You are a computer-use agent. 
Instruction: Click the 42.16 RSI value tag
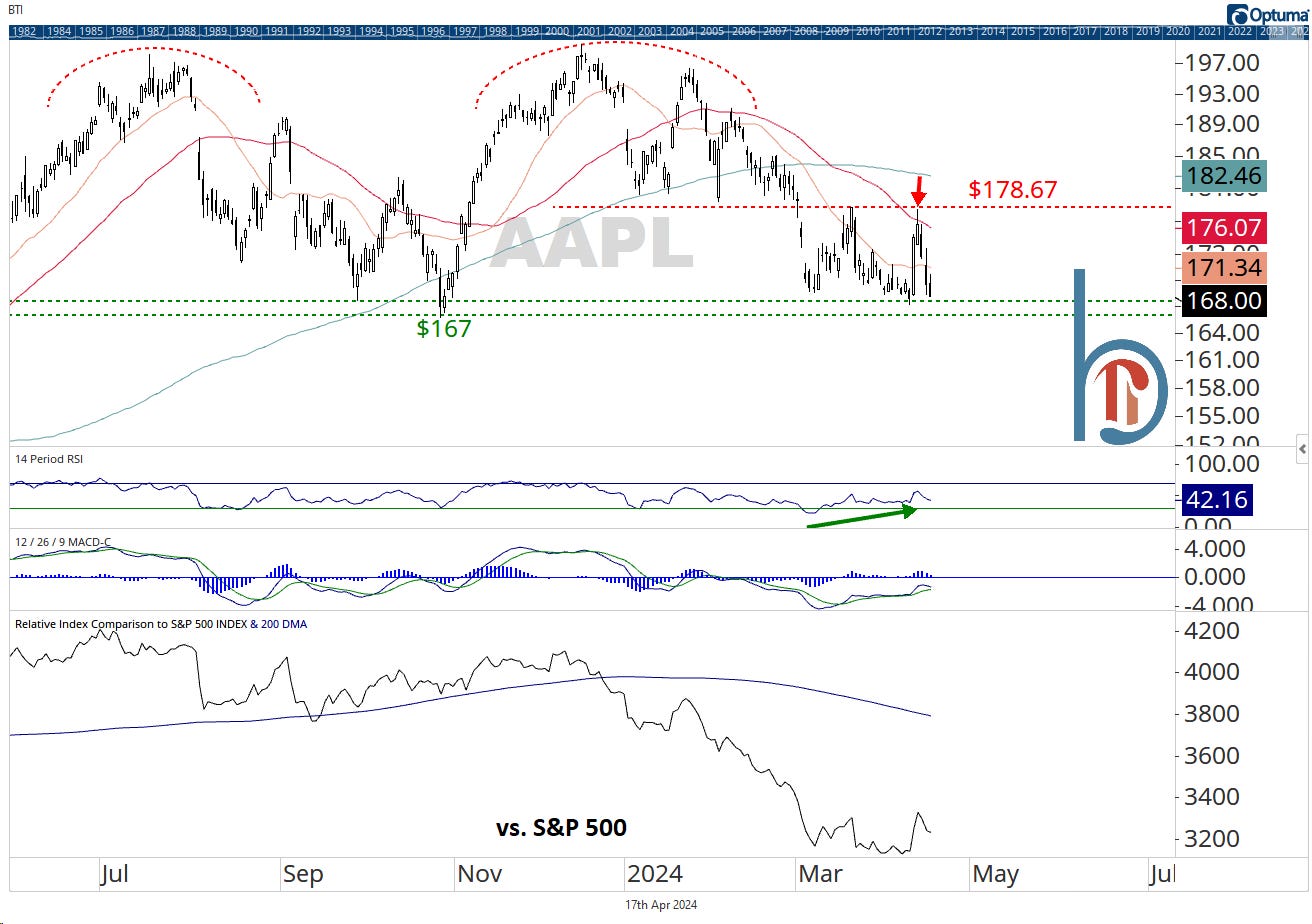pos(1217,499)
